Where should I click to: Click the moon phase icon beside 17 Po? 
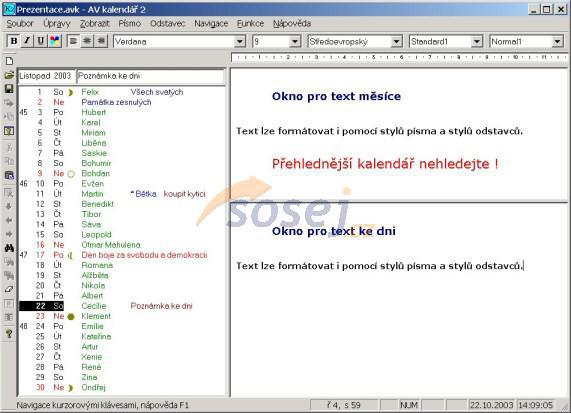tap(71, 256)
